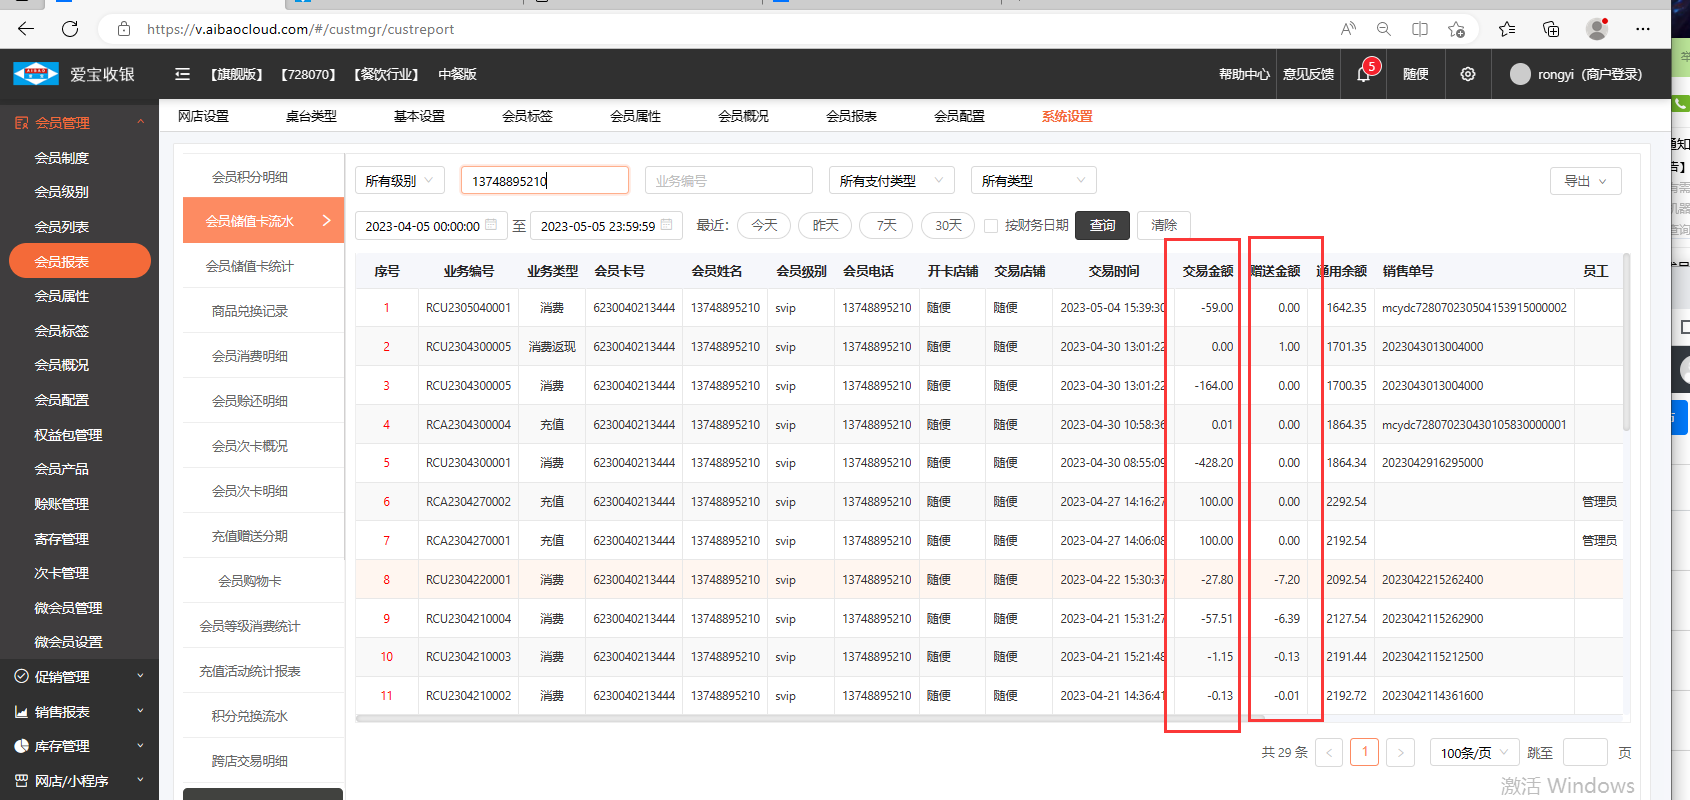Viewport: 1690px width, 800px height.
Task: Click the rongyi user avatar icon
Action: click(1520, 75)
